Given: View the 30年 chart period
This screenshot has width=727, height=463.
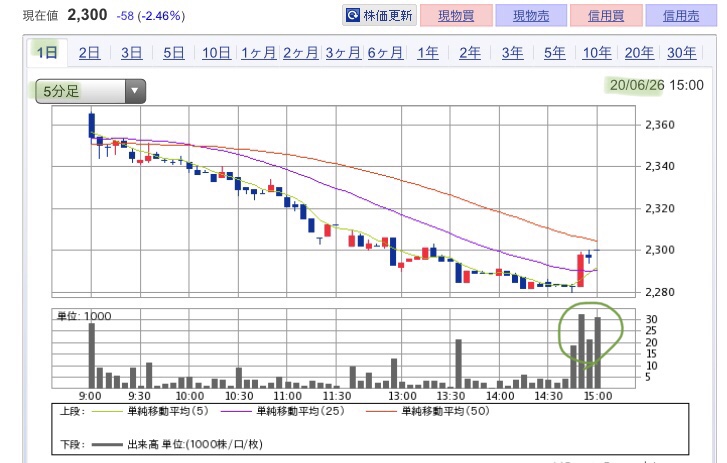Looking at the screenshot, I should click(681, 53).
